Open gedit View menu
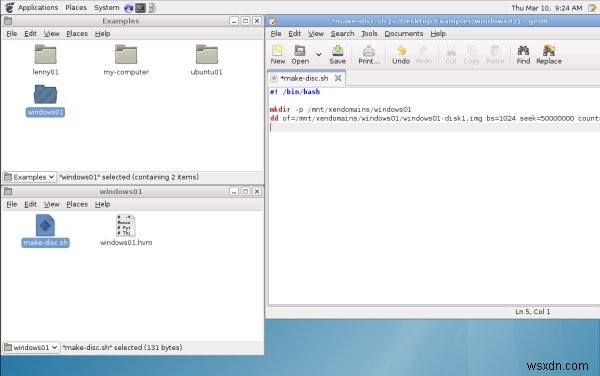This screenshot has height=376, width=600. pyautogui.click(x=316, y=34)
